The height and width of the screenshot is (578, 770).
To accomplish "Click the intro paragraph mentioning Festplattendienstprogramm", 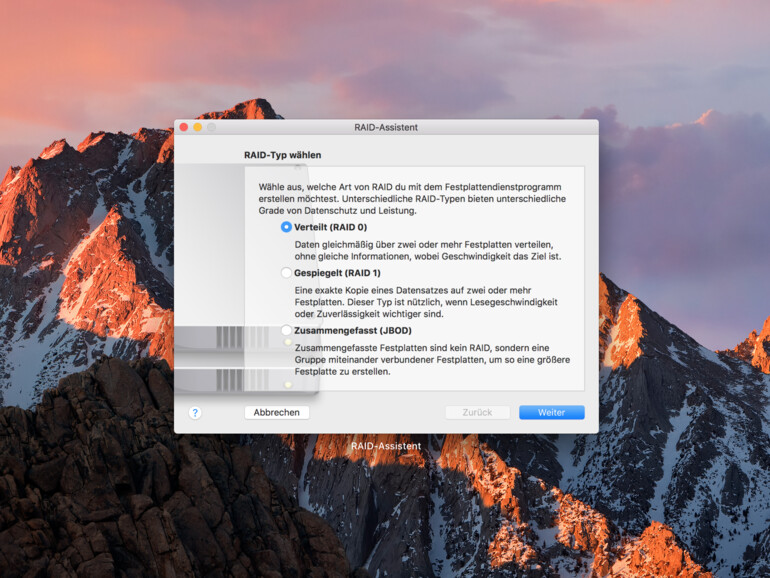I will tap(412, 199).
